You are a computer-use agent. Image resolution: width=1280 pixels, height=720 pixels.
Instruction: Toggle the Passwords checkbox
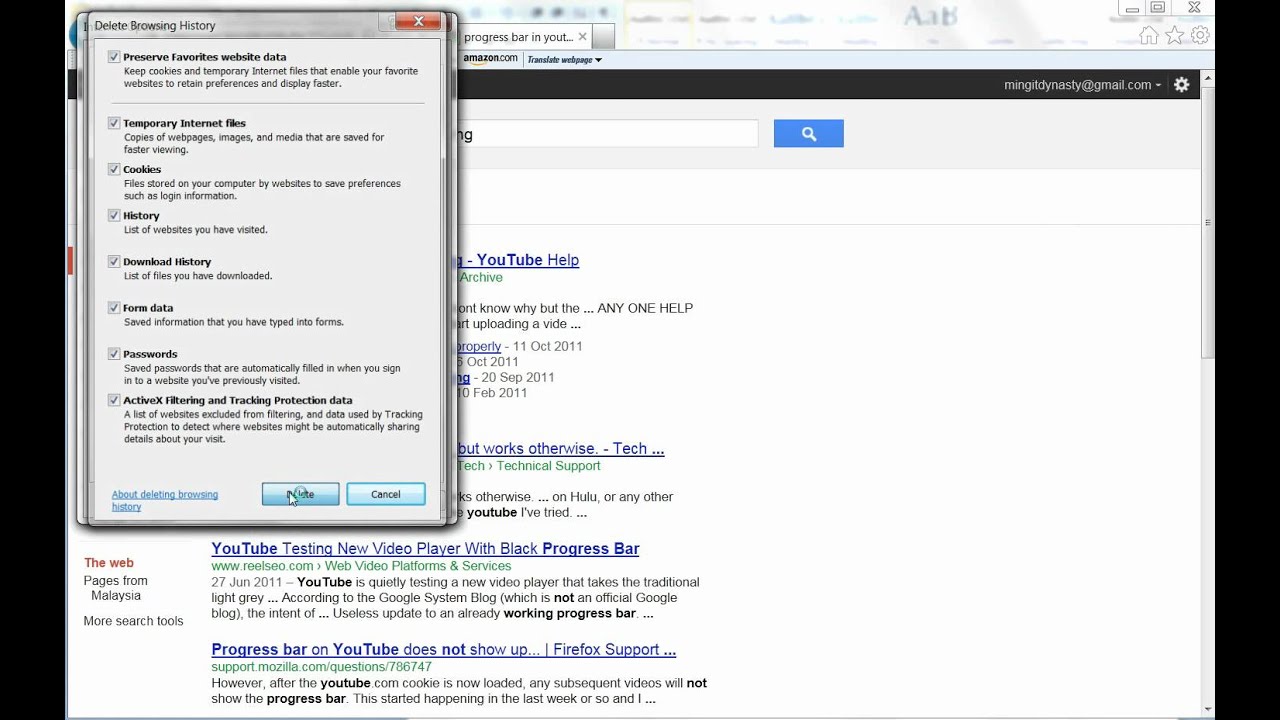pyautogui.click(x=114, y=354)
